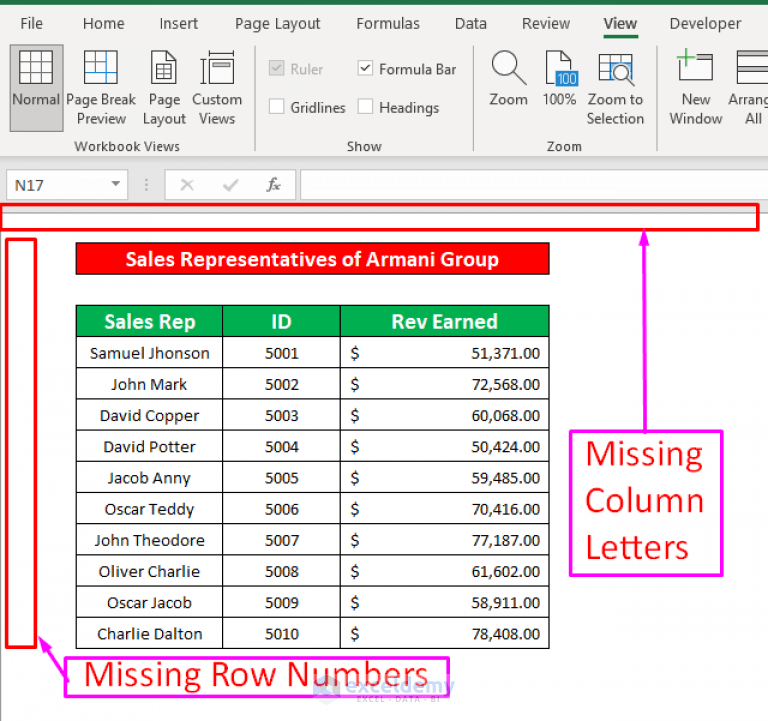Select the ID cell 5001
The image size is (768, 721).
[x=281, y=353]
